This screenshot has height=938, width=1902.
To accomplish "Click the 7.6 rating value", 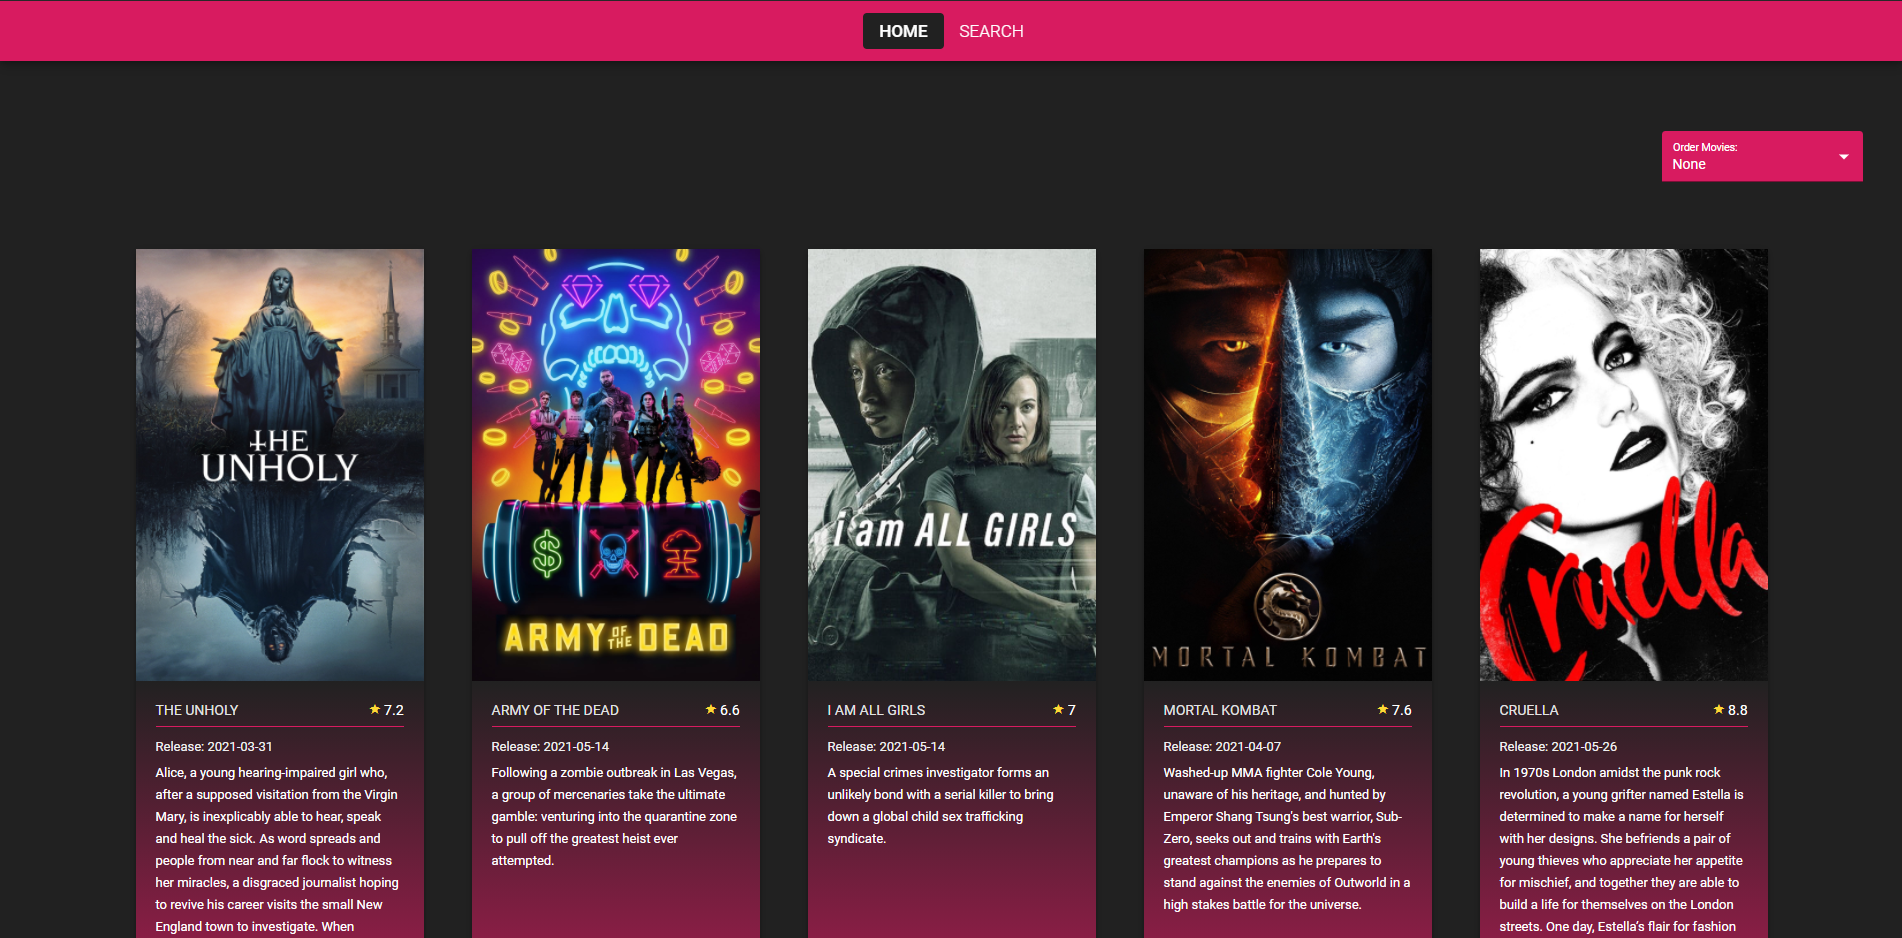I will click(x=1402, y=710).
